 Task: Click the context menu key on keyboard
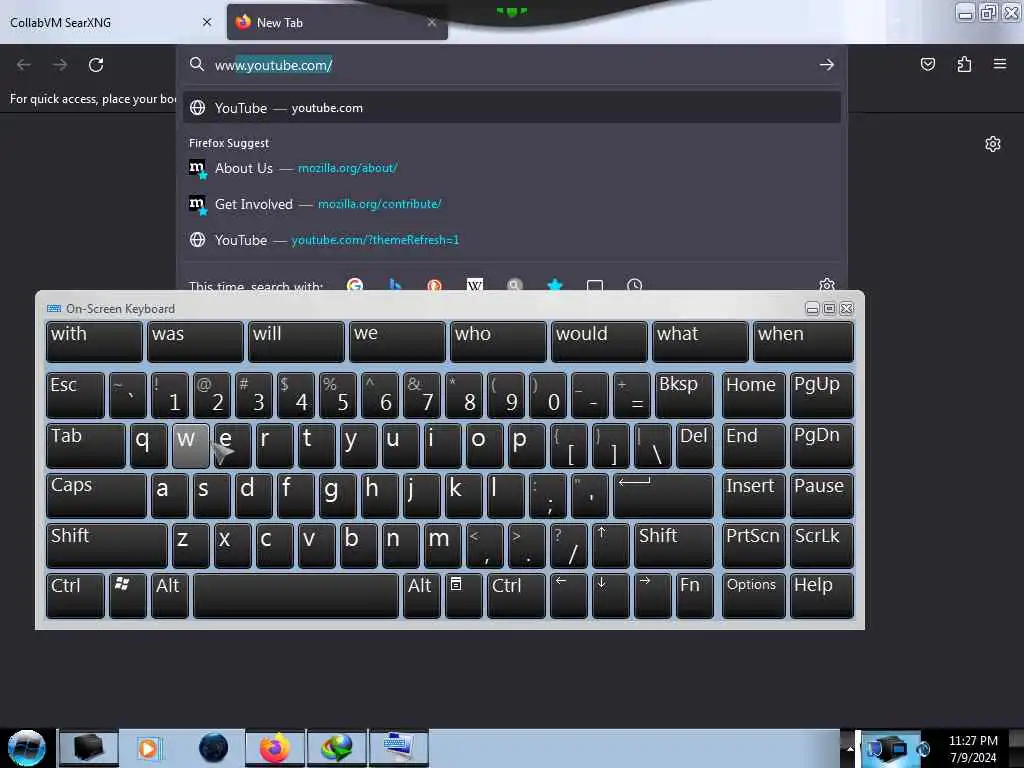[x=464, y=595]
